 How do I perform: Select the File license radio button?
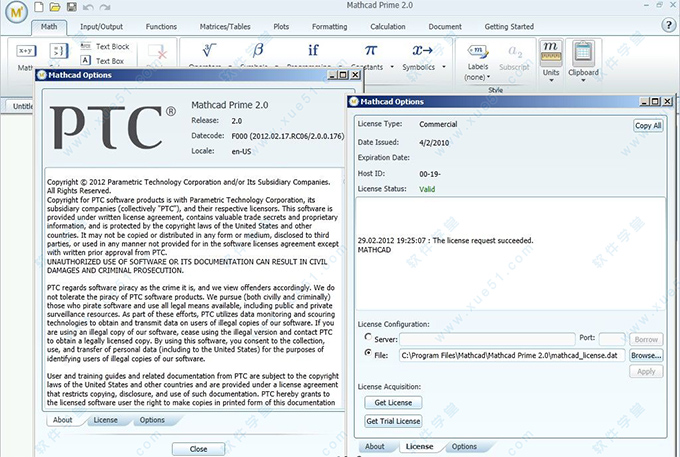(368, 353)
